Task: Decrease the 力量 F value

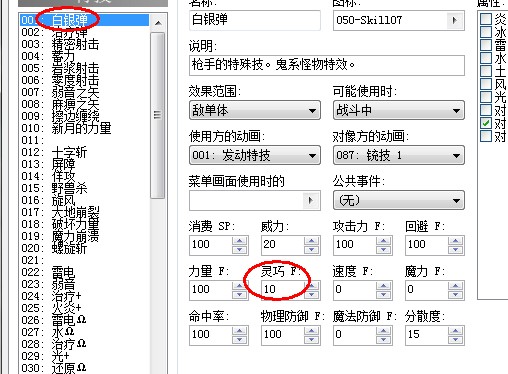Action: 240,295
